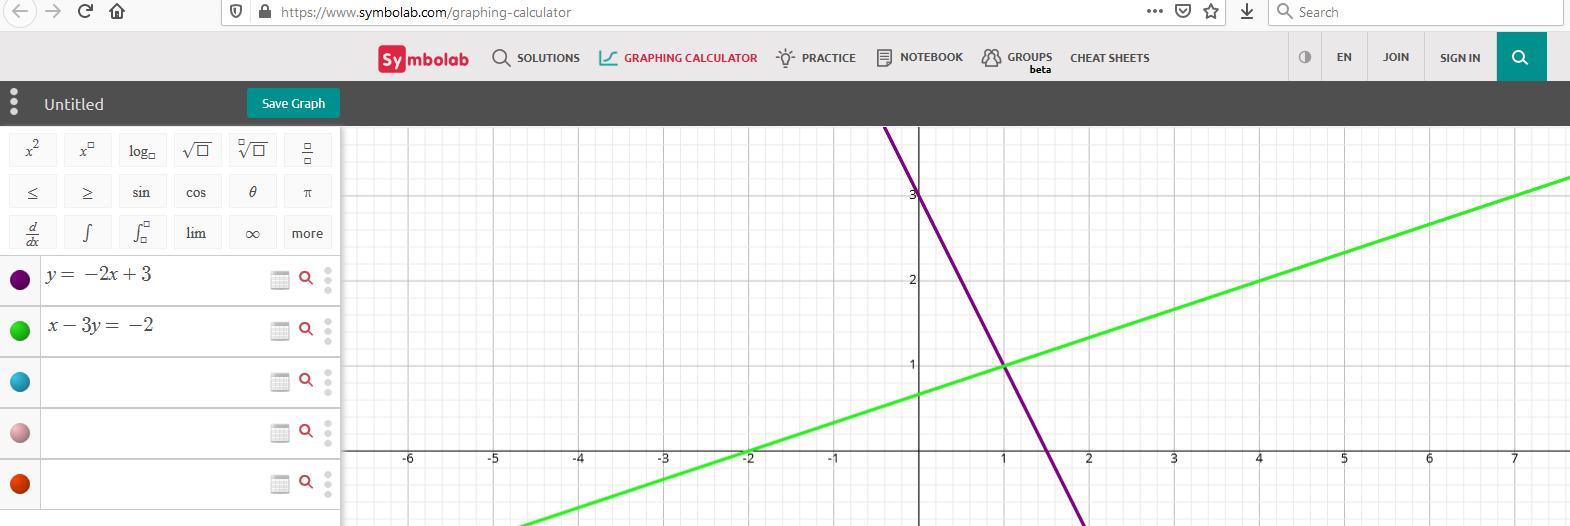The image size is (1570, 526).
Task: Click the Join link
Action: pyautogui.click(x=1396, y=57)
